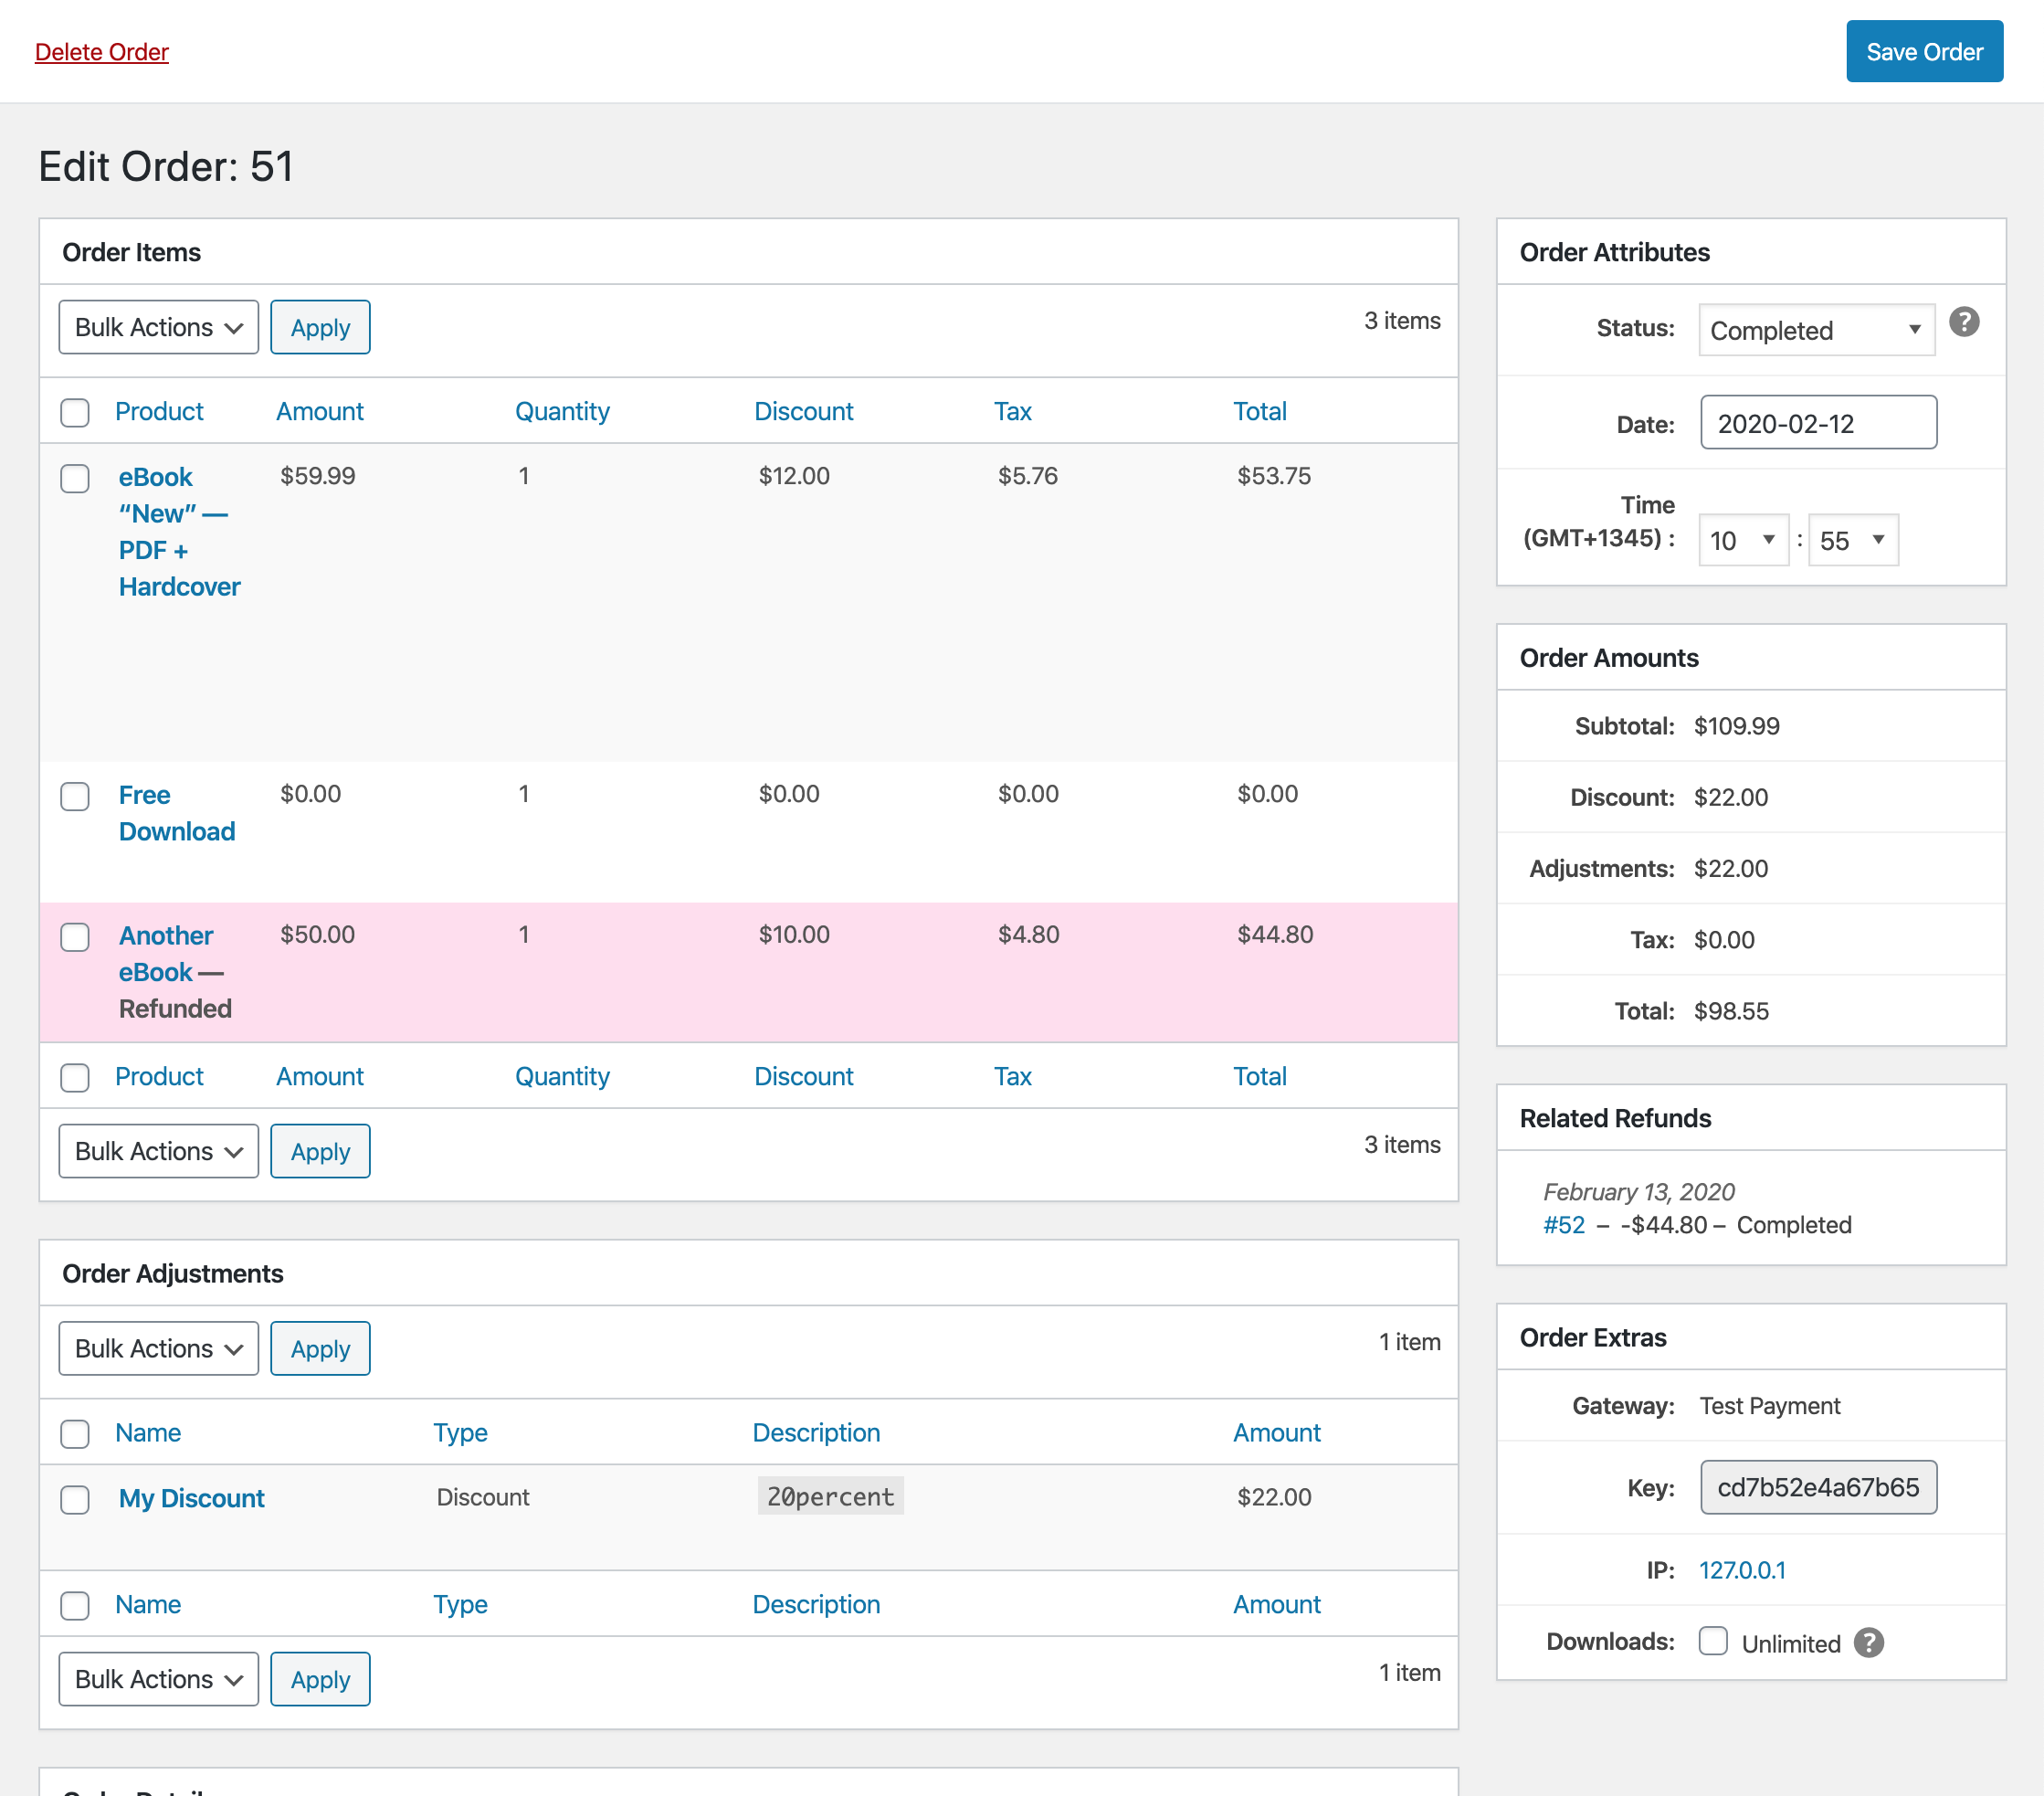
Task: Sort order items by Total in footer row
Action: click(1260, 1076)
